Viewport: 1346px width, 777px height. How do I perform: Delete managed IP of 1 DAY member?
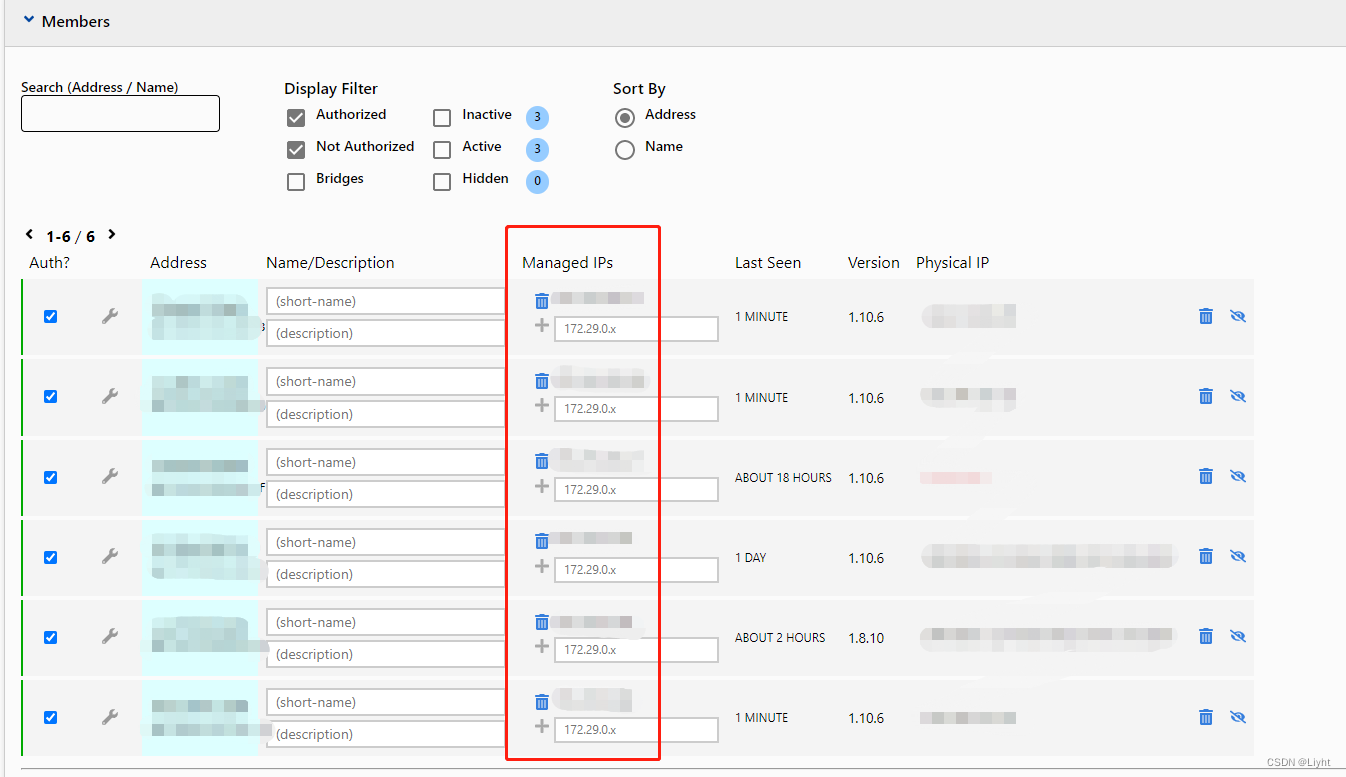542,541
